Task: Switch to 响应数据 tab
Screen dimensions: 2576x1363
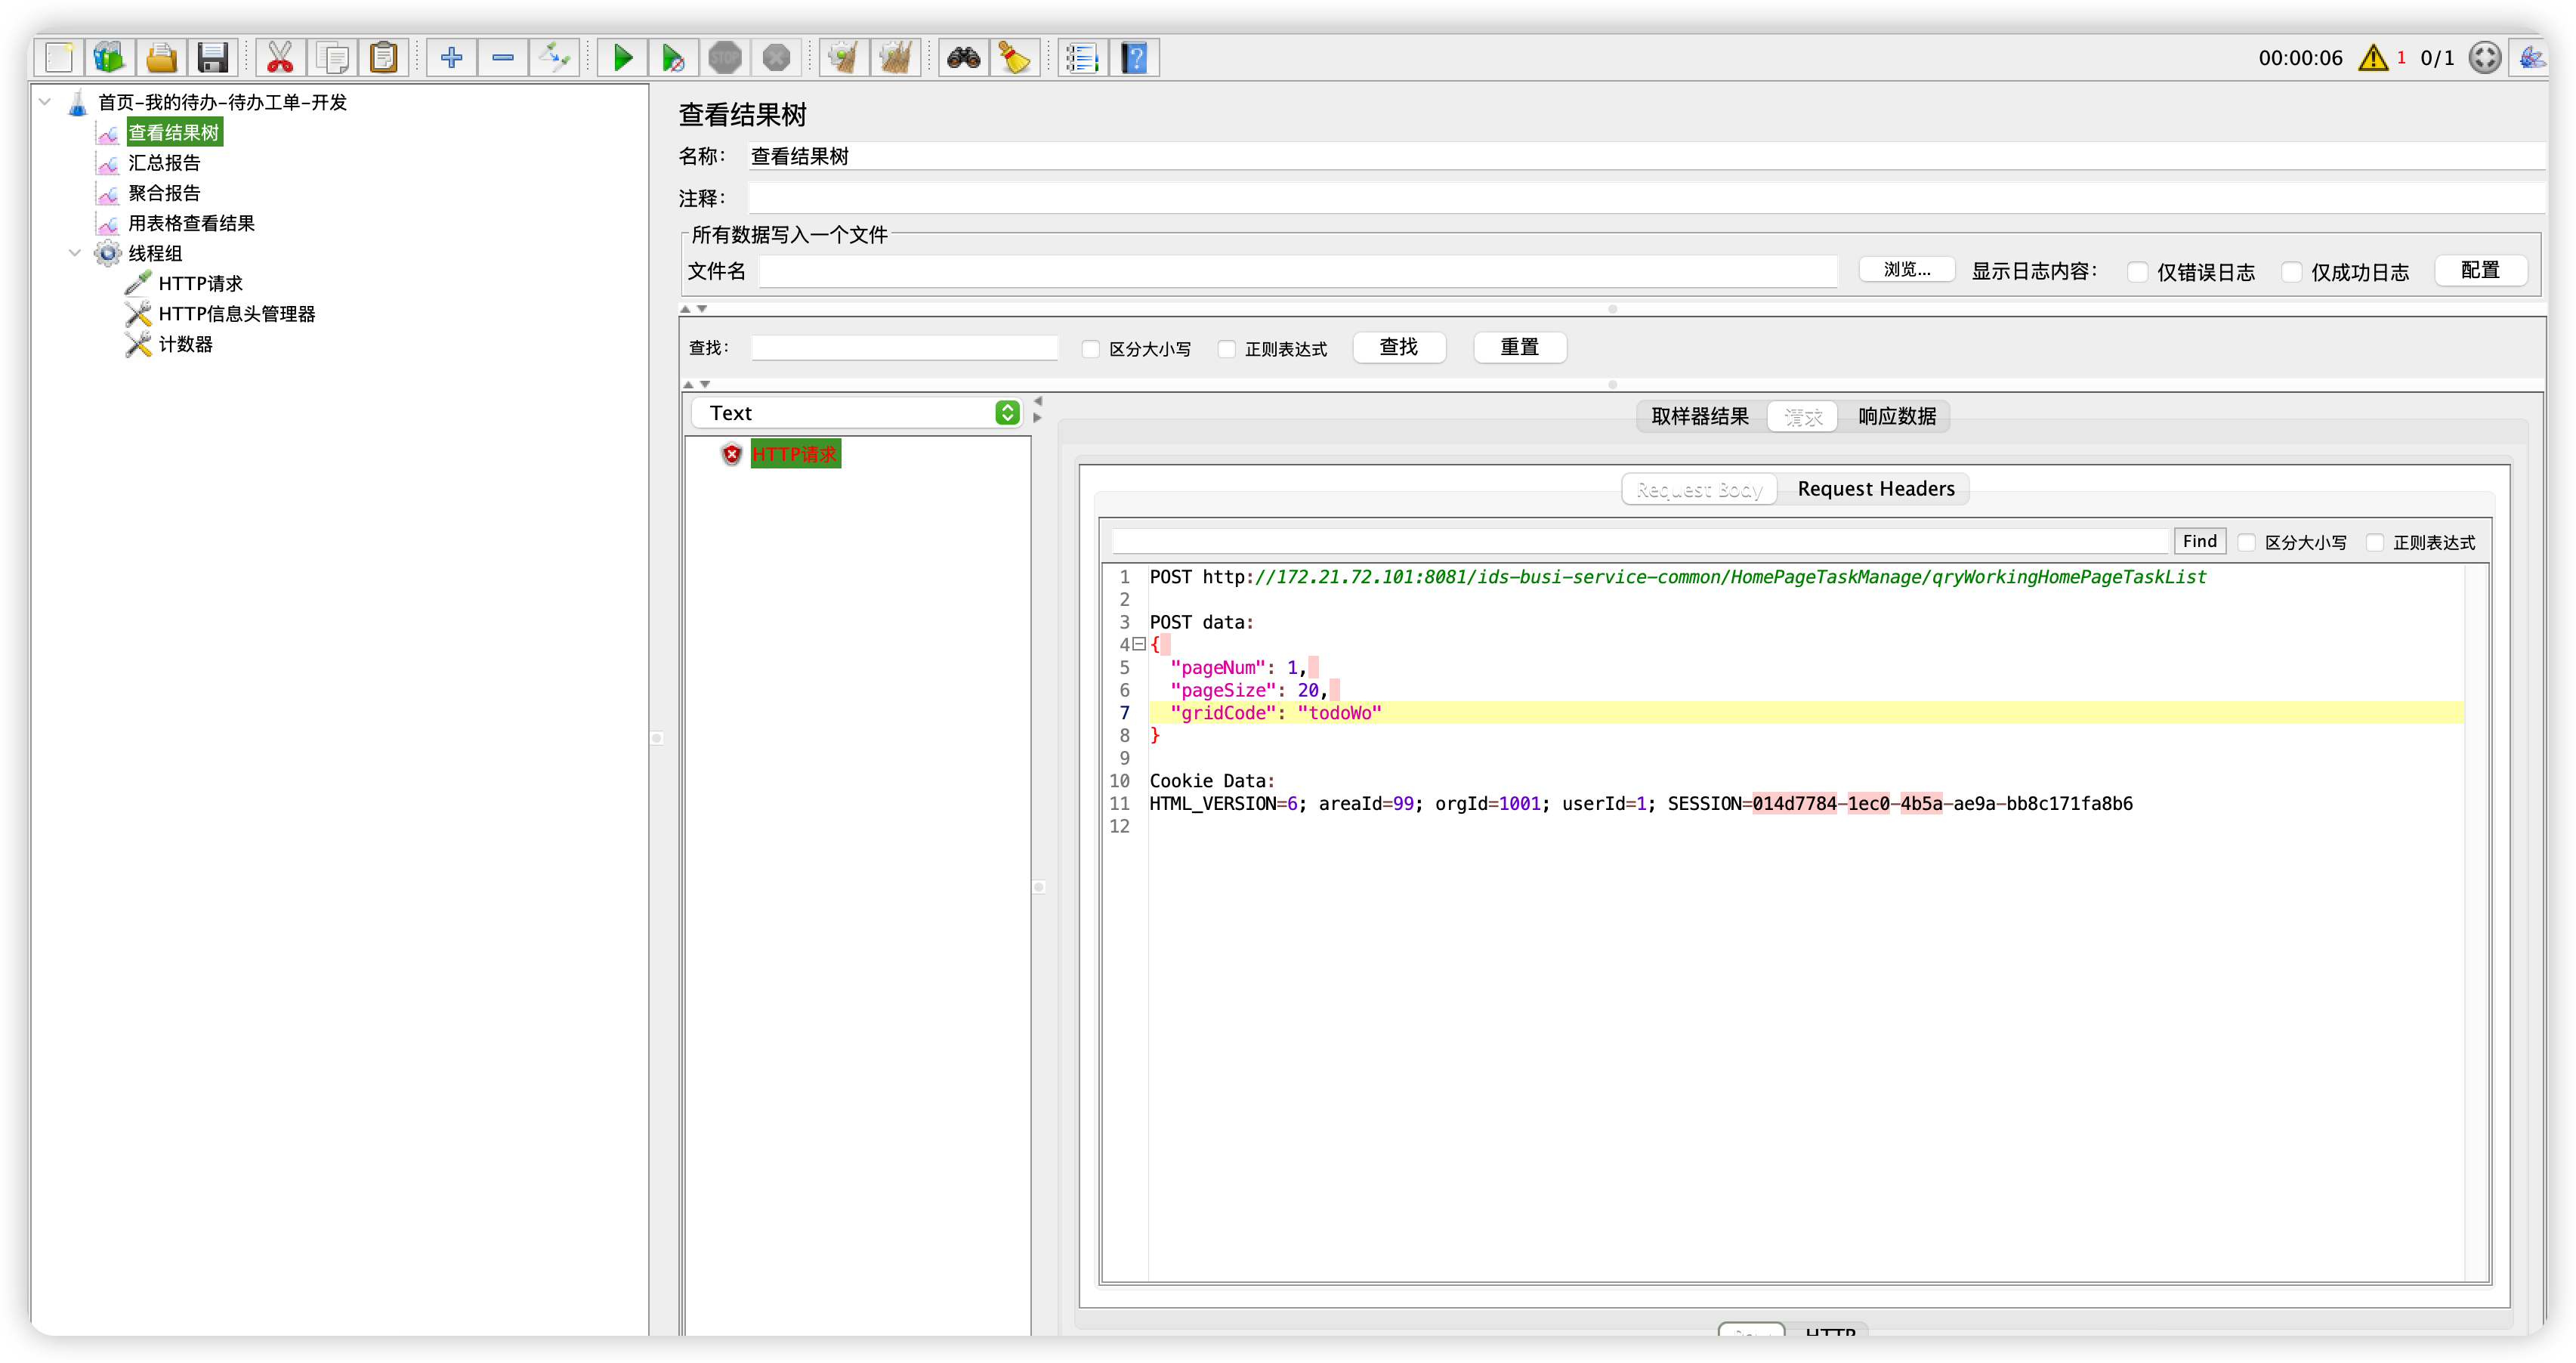Action: pyautogui.click(x=1896, y=416)
